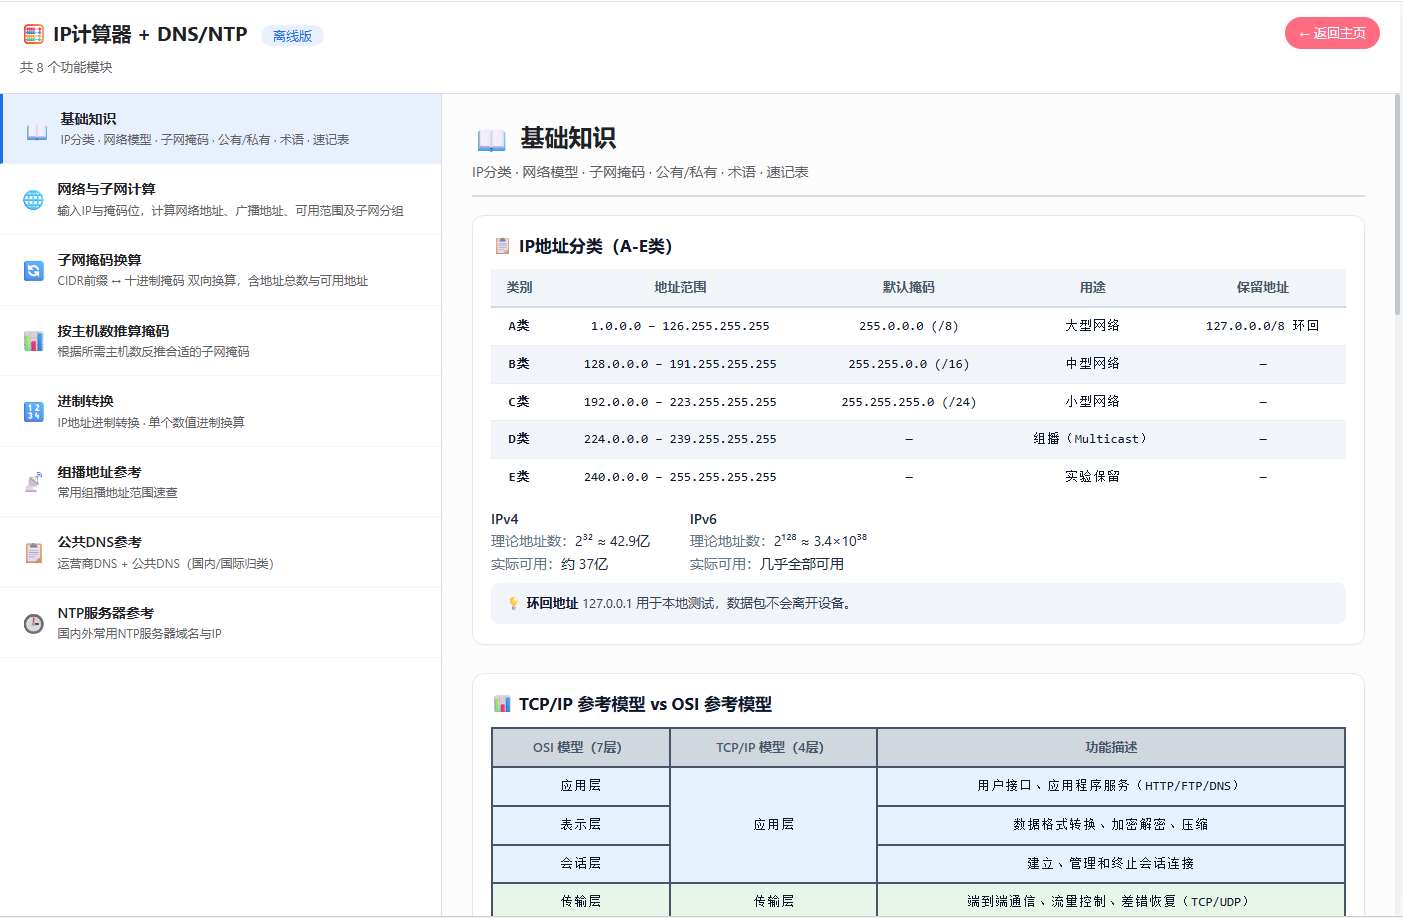Viewport: 1403px width, 919px height.
Task: Click the C类 row label
Action: pos(519,402)
